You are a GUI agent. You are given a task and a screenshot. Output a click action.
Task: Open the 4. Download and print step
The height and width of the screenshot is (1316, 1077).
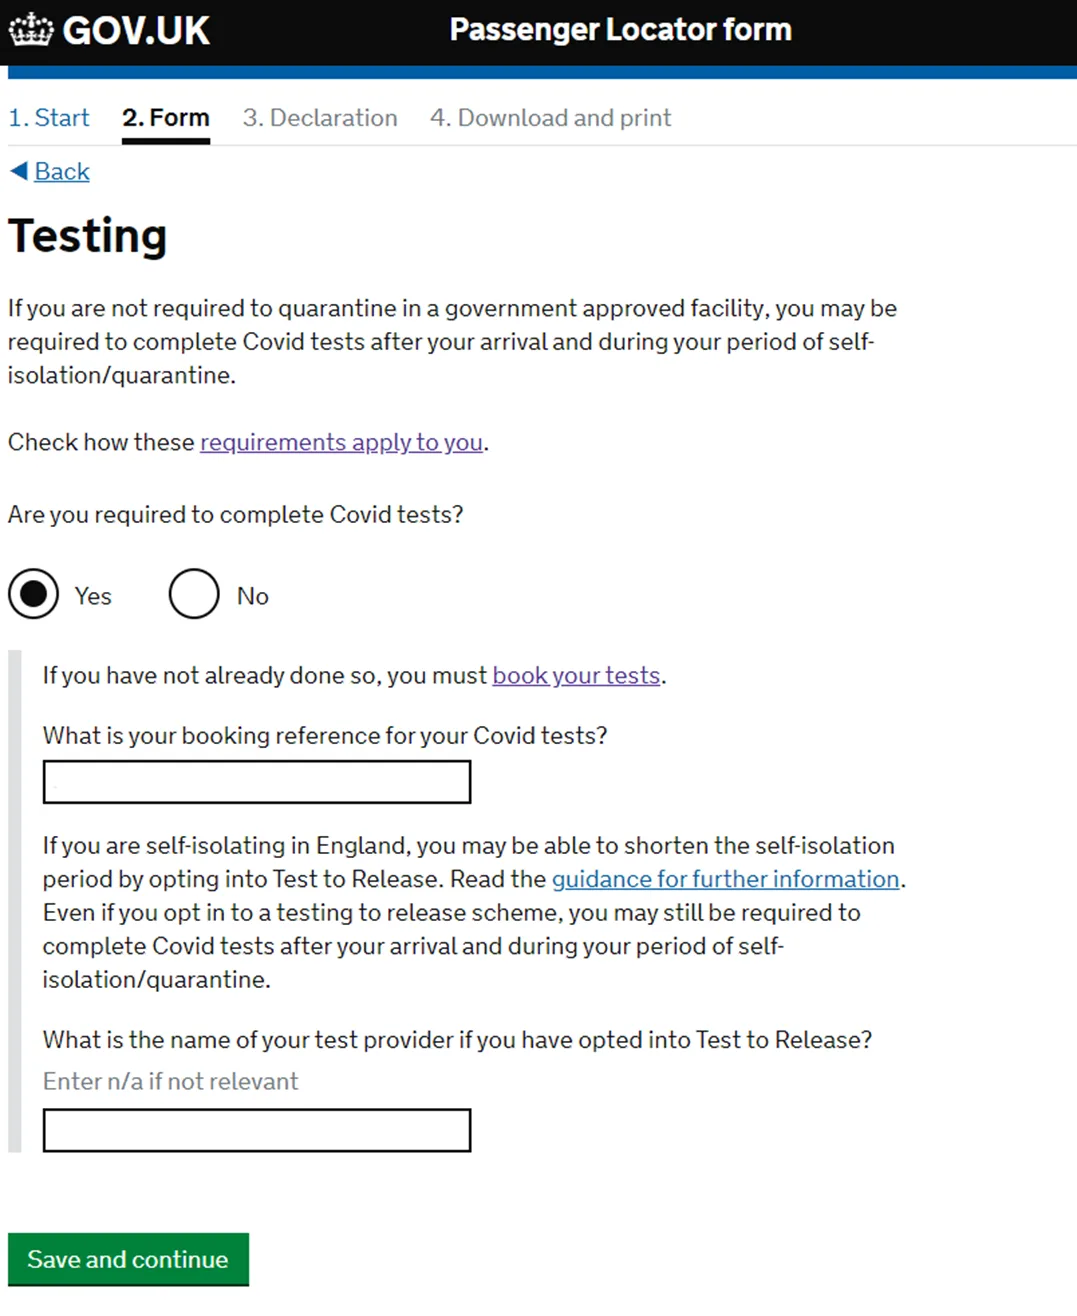[x=551, y=118]
